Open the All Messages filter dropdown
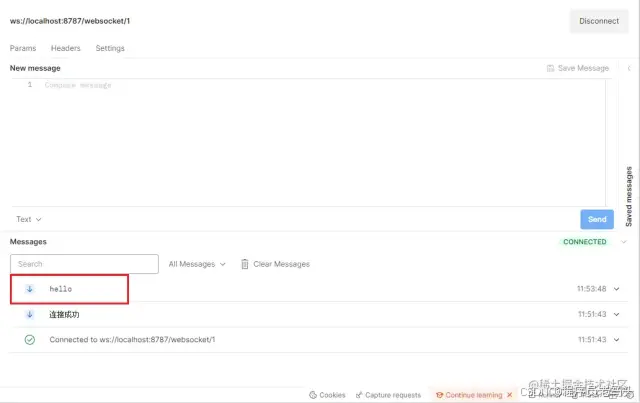This screenshot has height=403, width=640. 197,264
